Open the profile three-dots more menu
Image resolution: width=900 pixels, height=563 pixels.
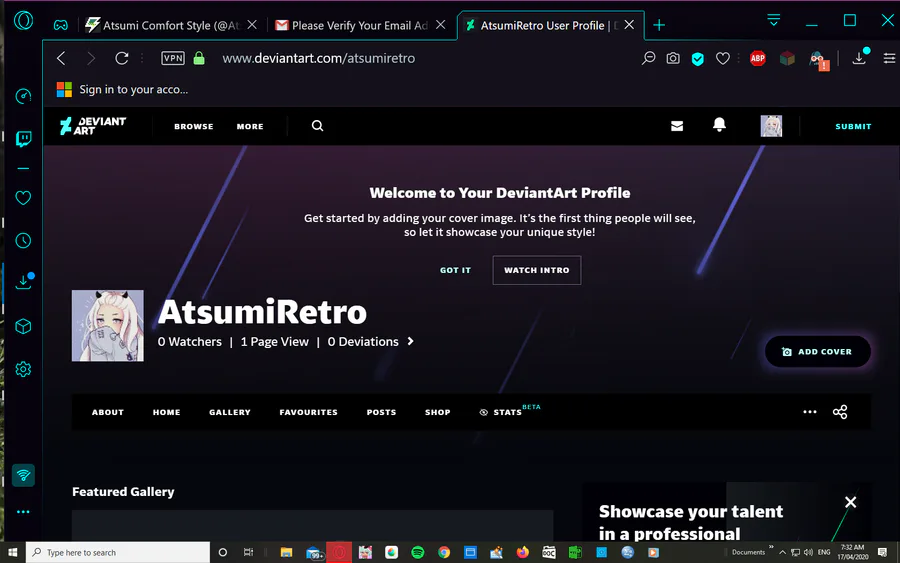click(810, 411)
